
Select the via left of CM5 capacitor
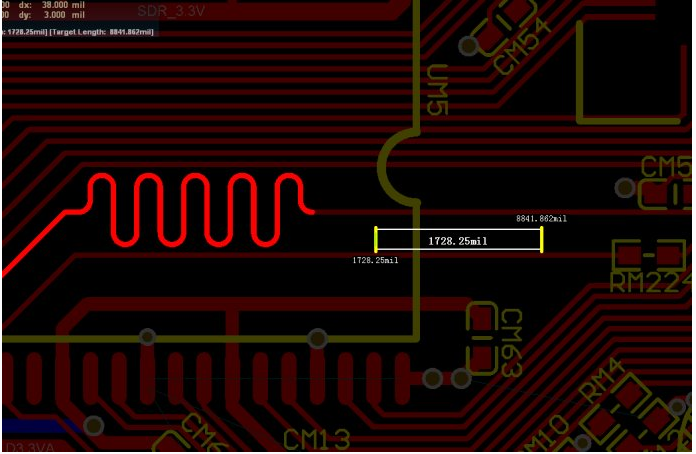point(625,187)
